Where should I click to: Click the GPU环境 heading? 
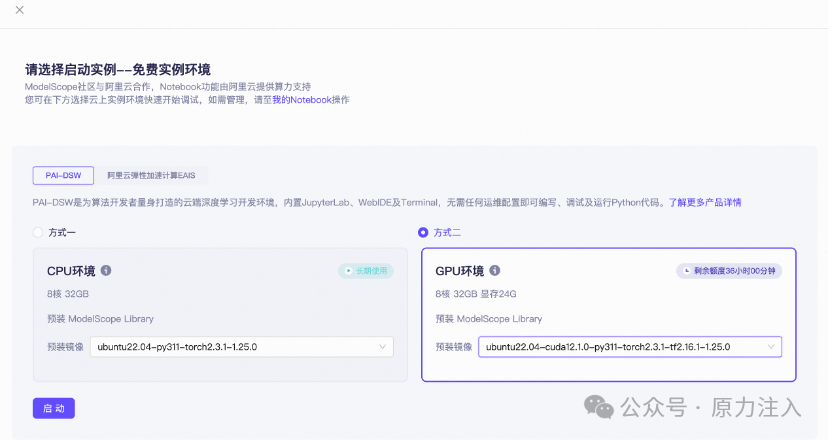point(459,271)
